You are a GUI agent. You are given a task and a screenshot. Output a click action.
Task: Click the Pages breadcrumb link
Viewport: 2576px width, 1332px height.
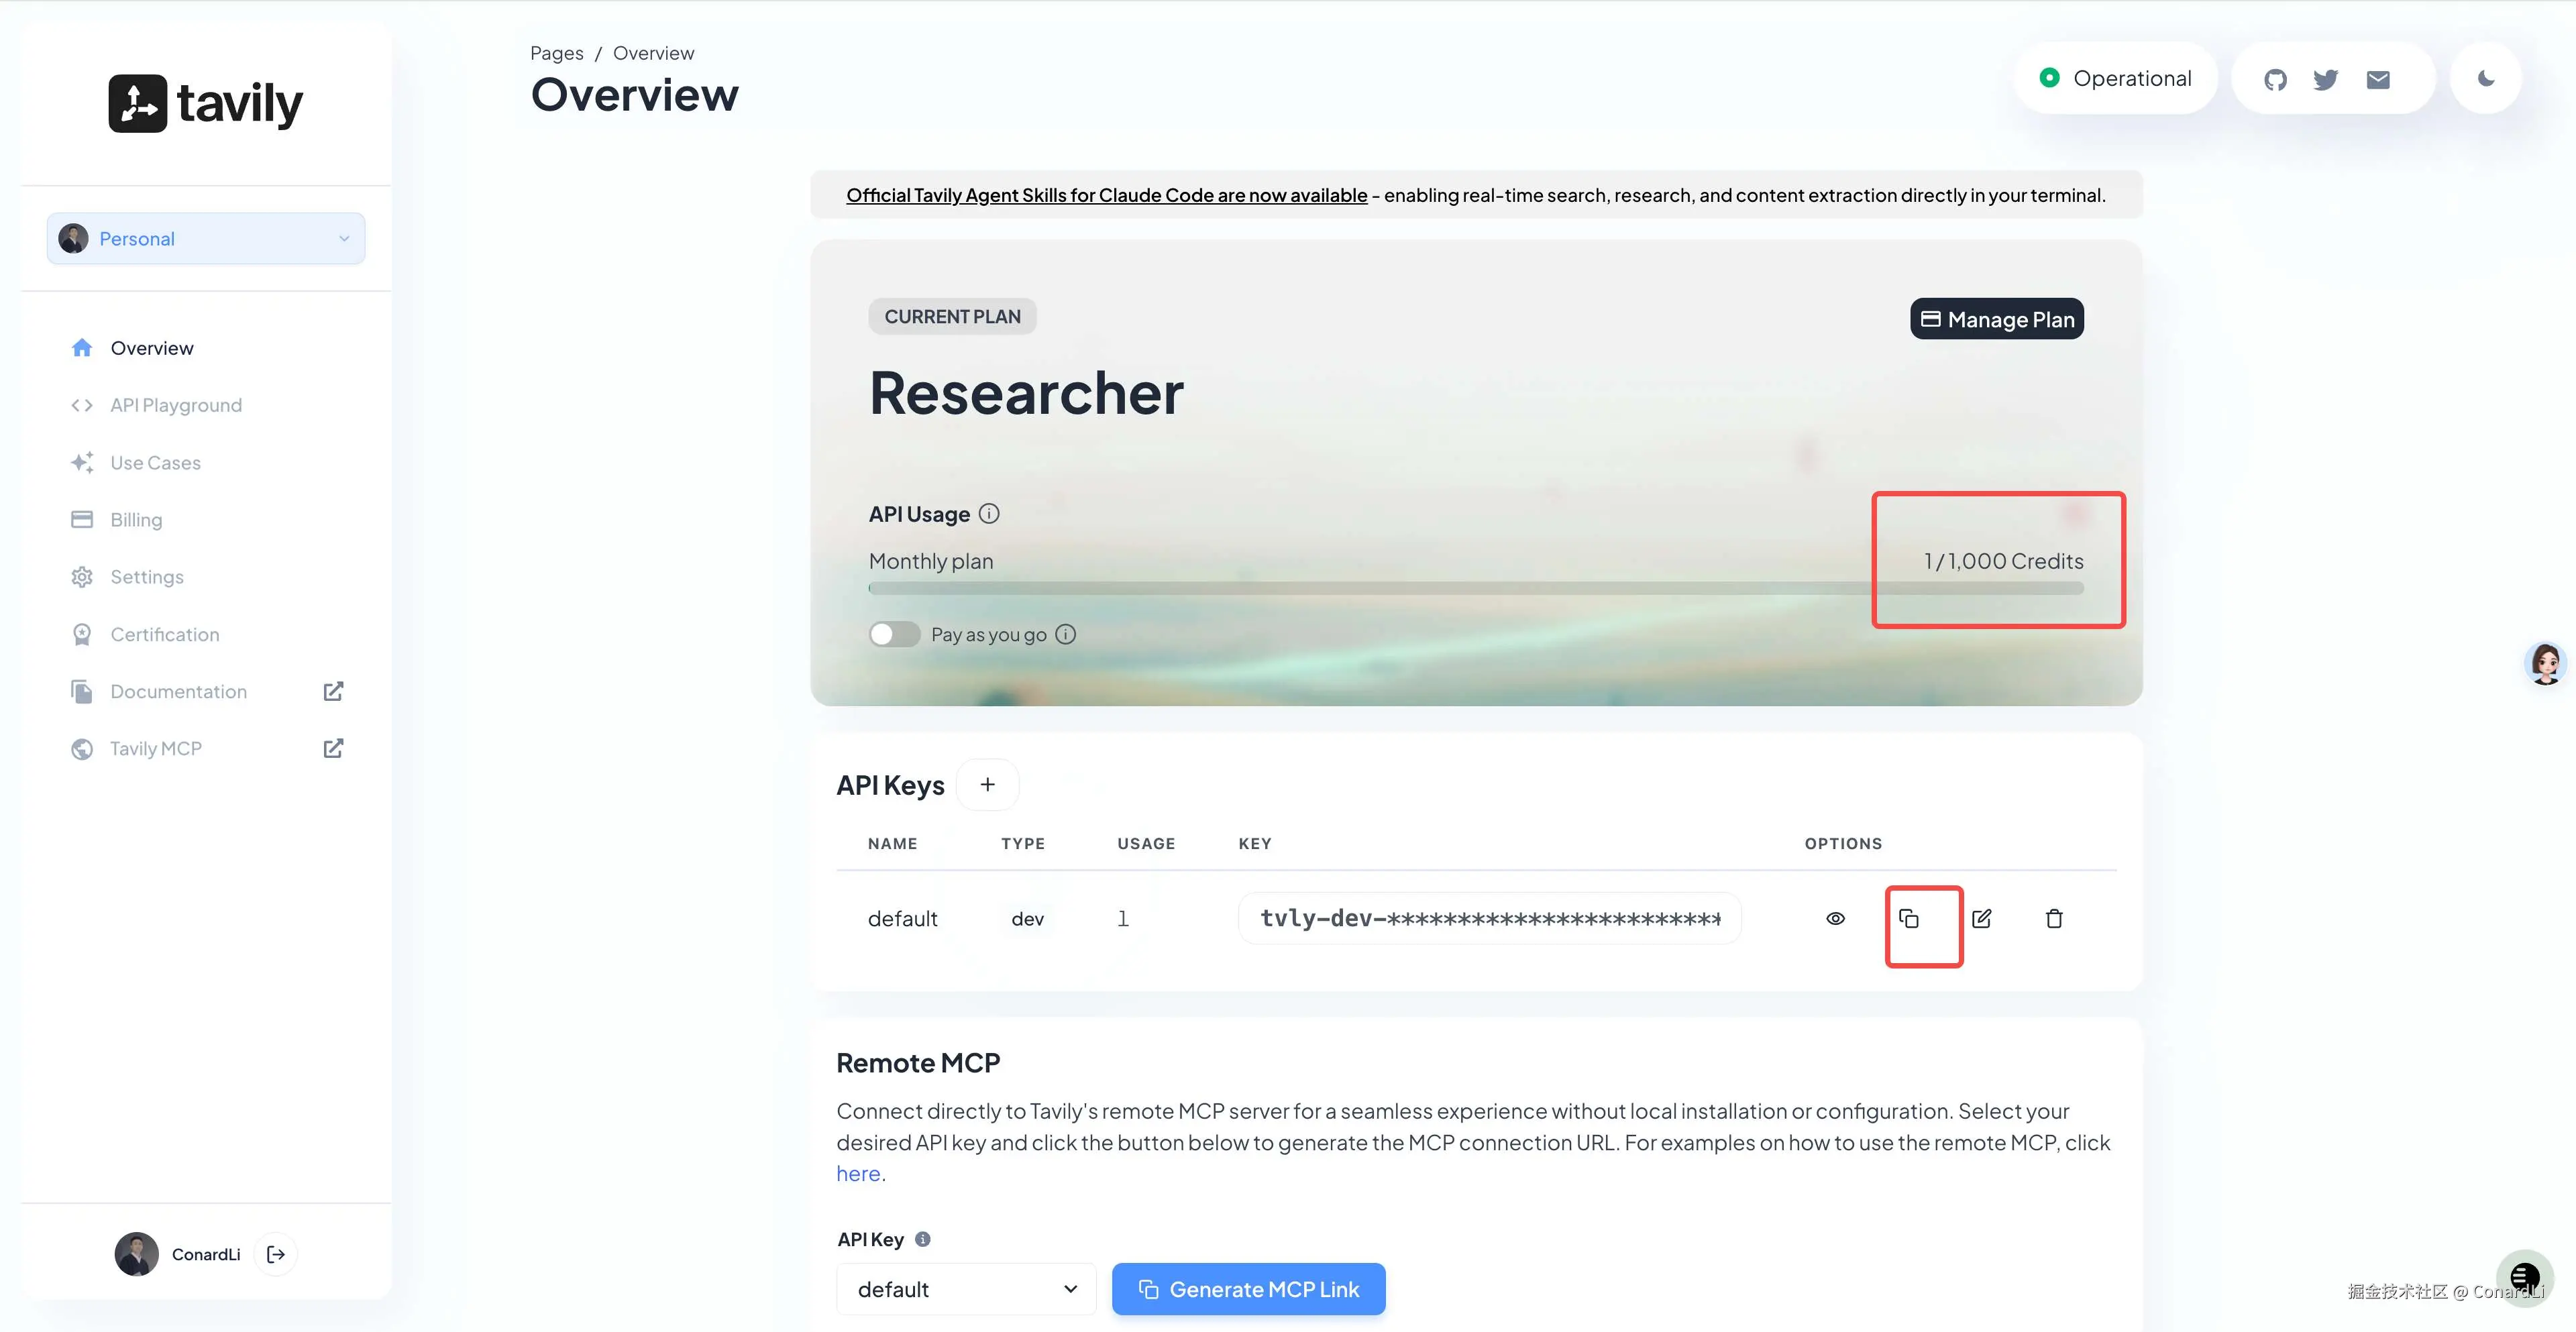[x=557, y=53]
